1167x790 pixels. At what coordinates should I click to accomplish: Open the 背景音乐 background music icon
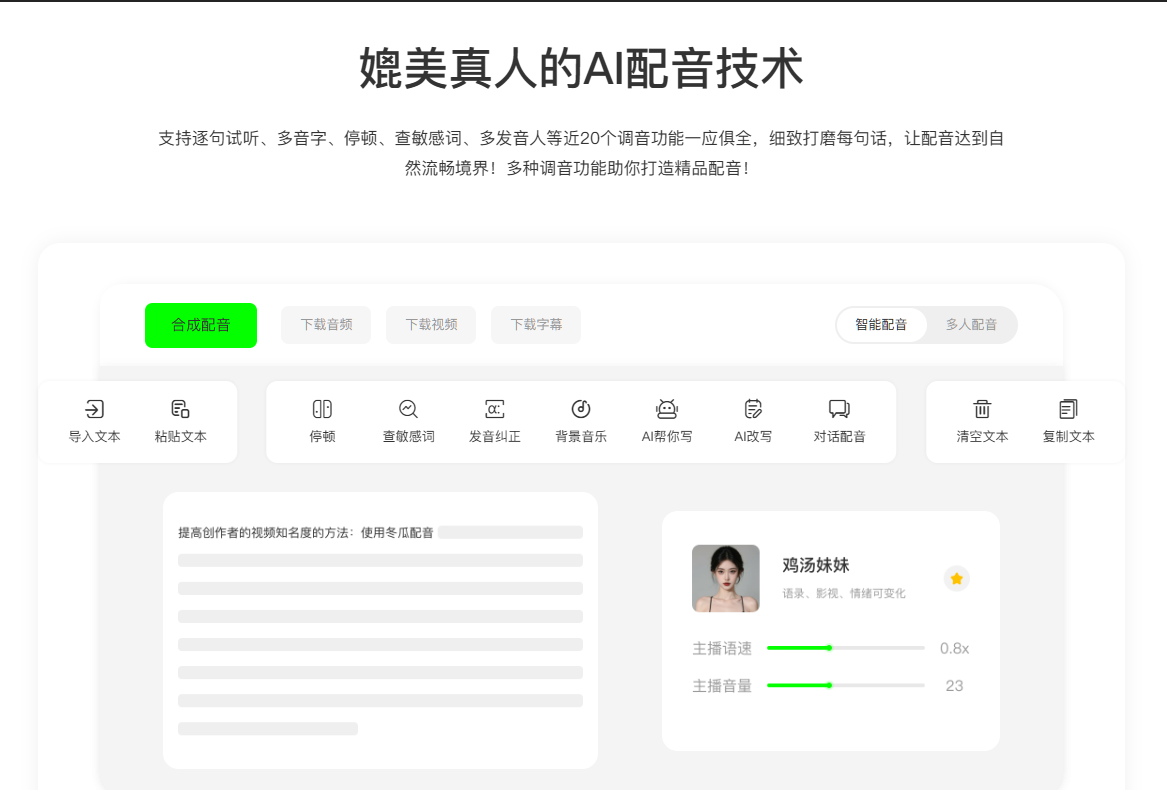point(581,409)
